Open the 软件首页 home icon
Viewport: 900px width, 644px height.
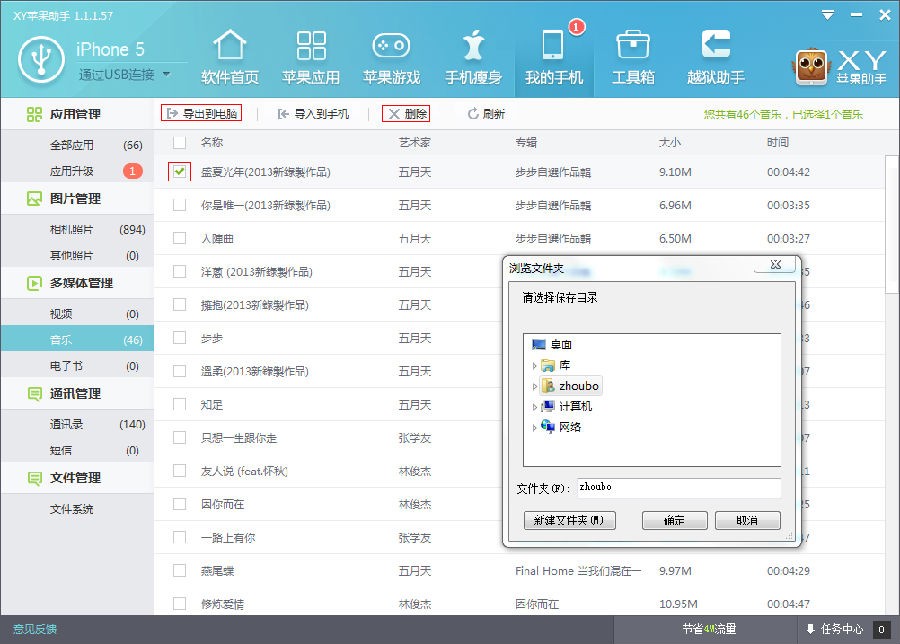click(x=230, y=56)
